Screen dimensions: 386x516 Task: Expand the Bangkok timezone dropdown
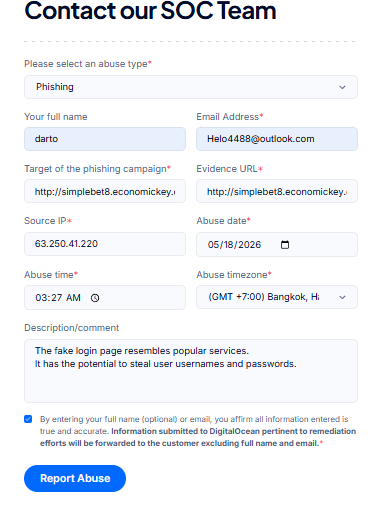tap(277, 297)
